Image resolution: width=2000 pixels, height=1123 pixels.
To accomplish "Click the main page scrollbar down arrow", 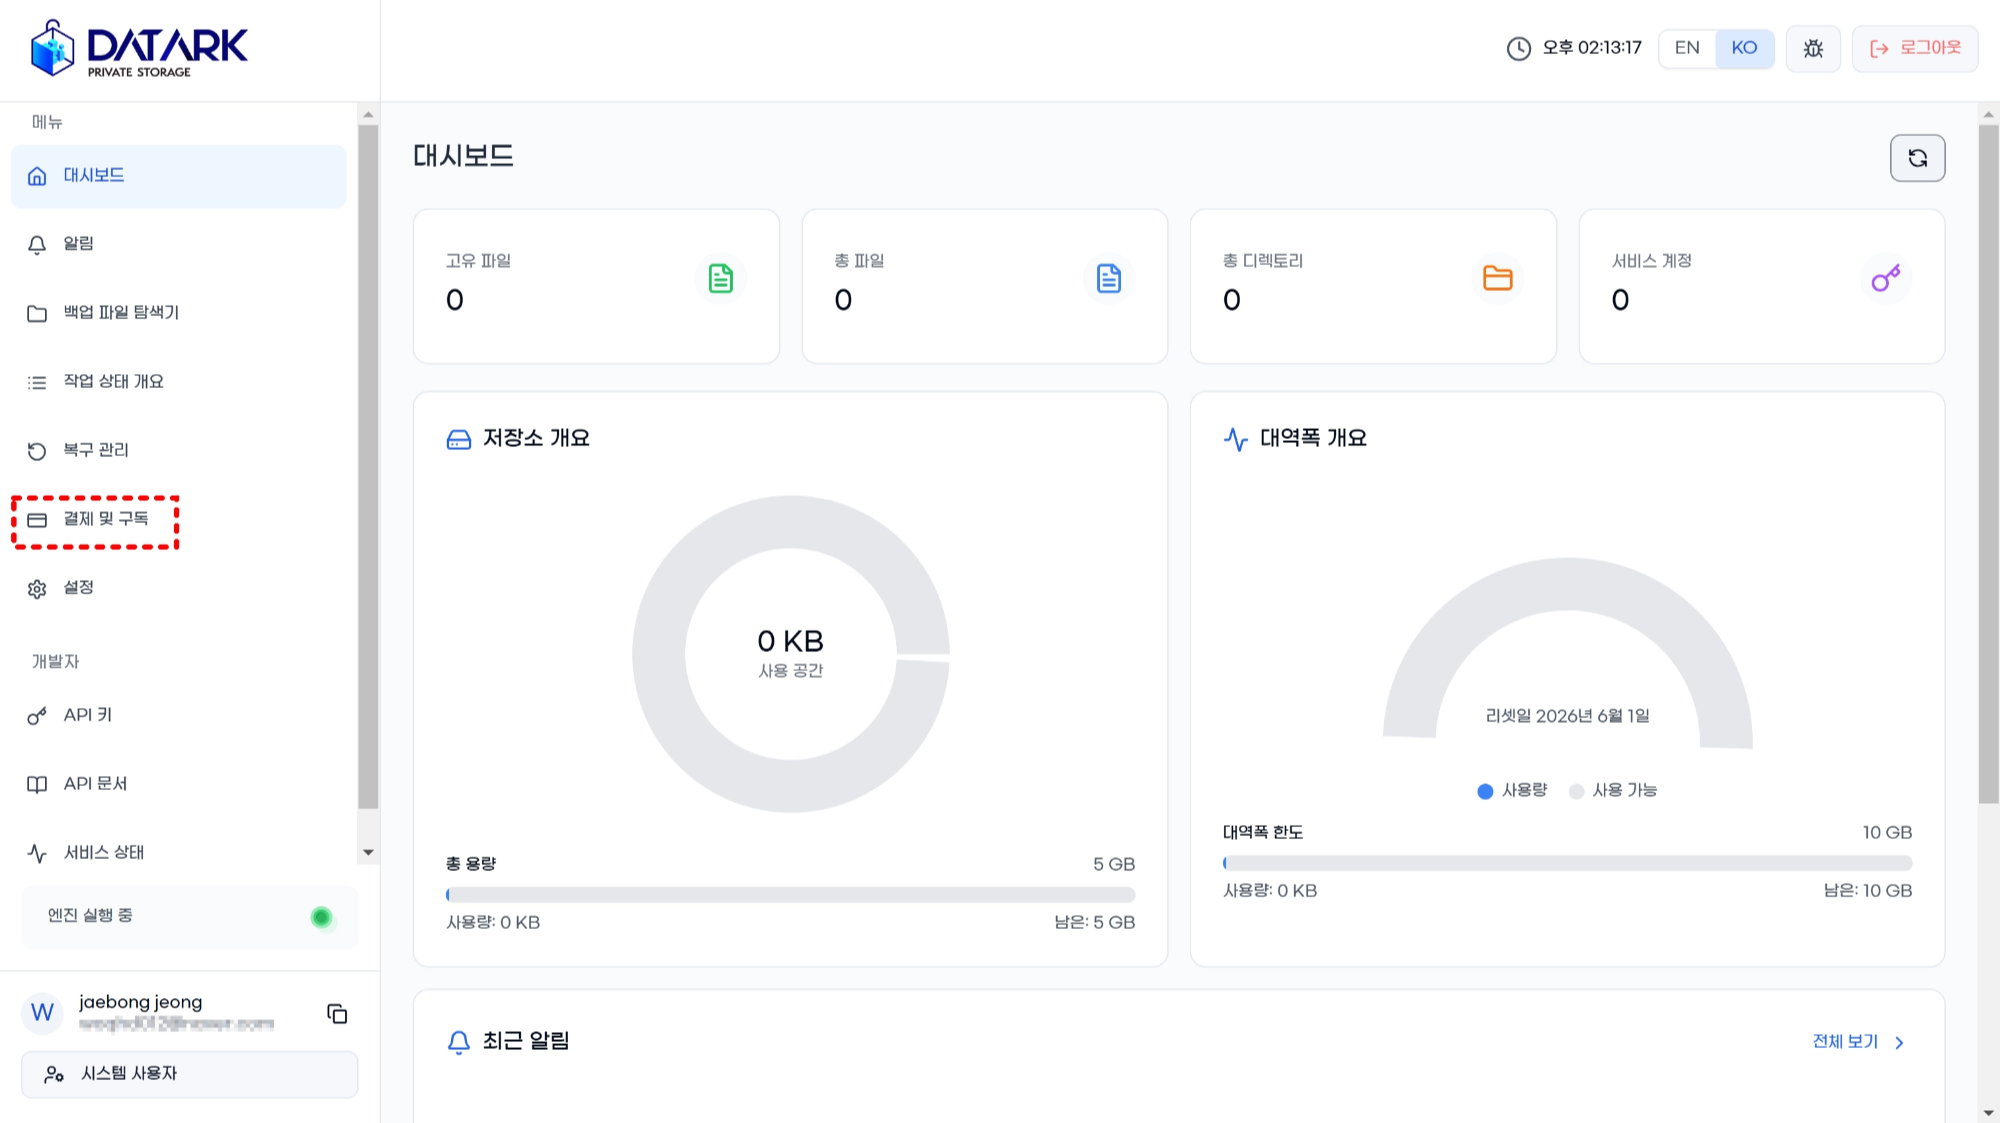I will pos(1988,1113).
